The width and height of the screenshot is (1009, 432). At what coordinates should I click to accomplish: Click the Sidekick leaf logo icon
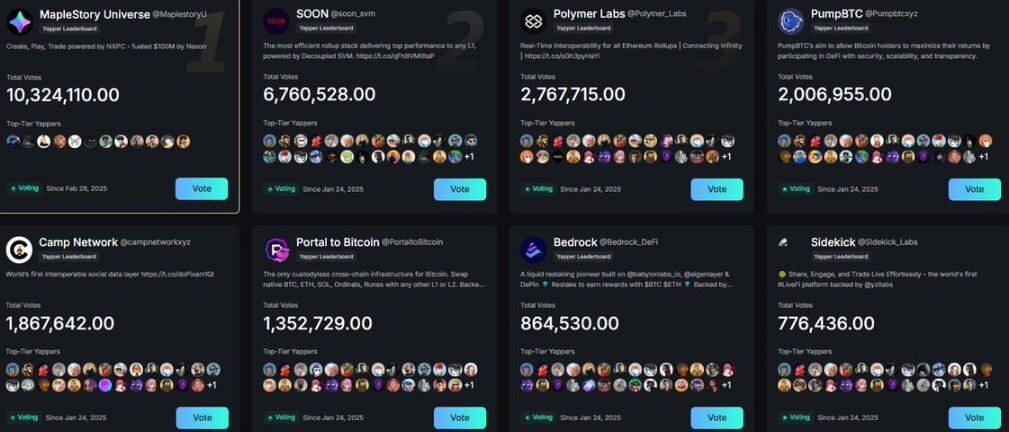(x=782, y=243)
